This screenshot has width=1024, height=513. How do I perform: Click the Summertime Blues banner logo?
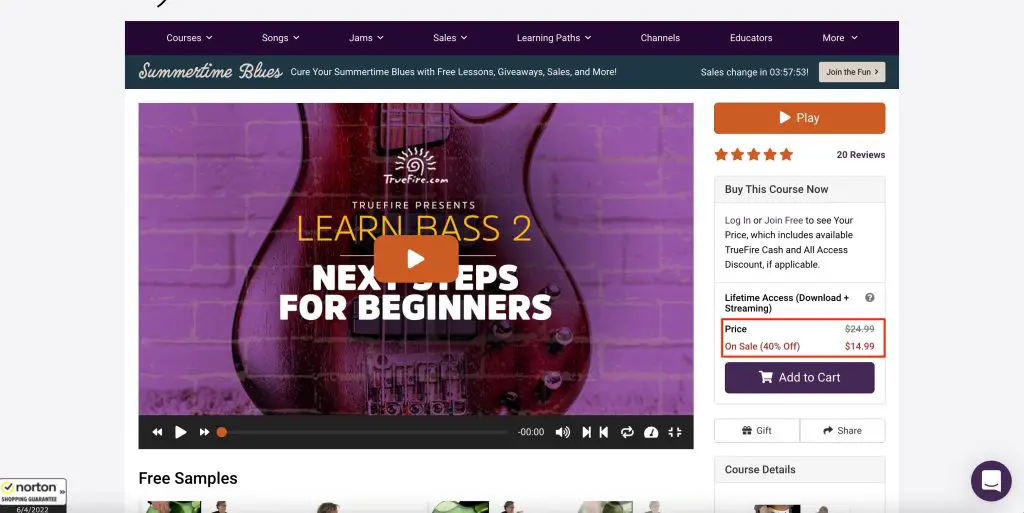tap(210, 71)
